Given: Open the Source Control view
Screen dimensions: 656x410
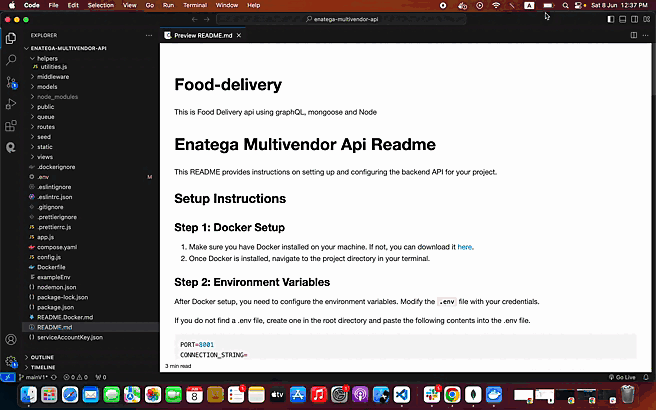Looking at the screenshot, I should tap(11, 82).
